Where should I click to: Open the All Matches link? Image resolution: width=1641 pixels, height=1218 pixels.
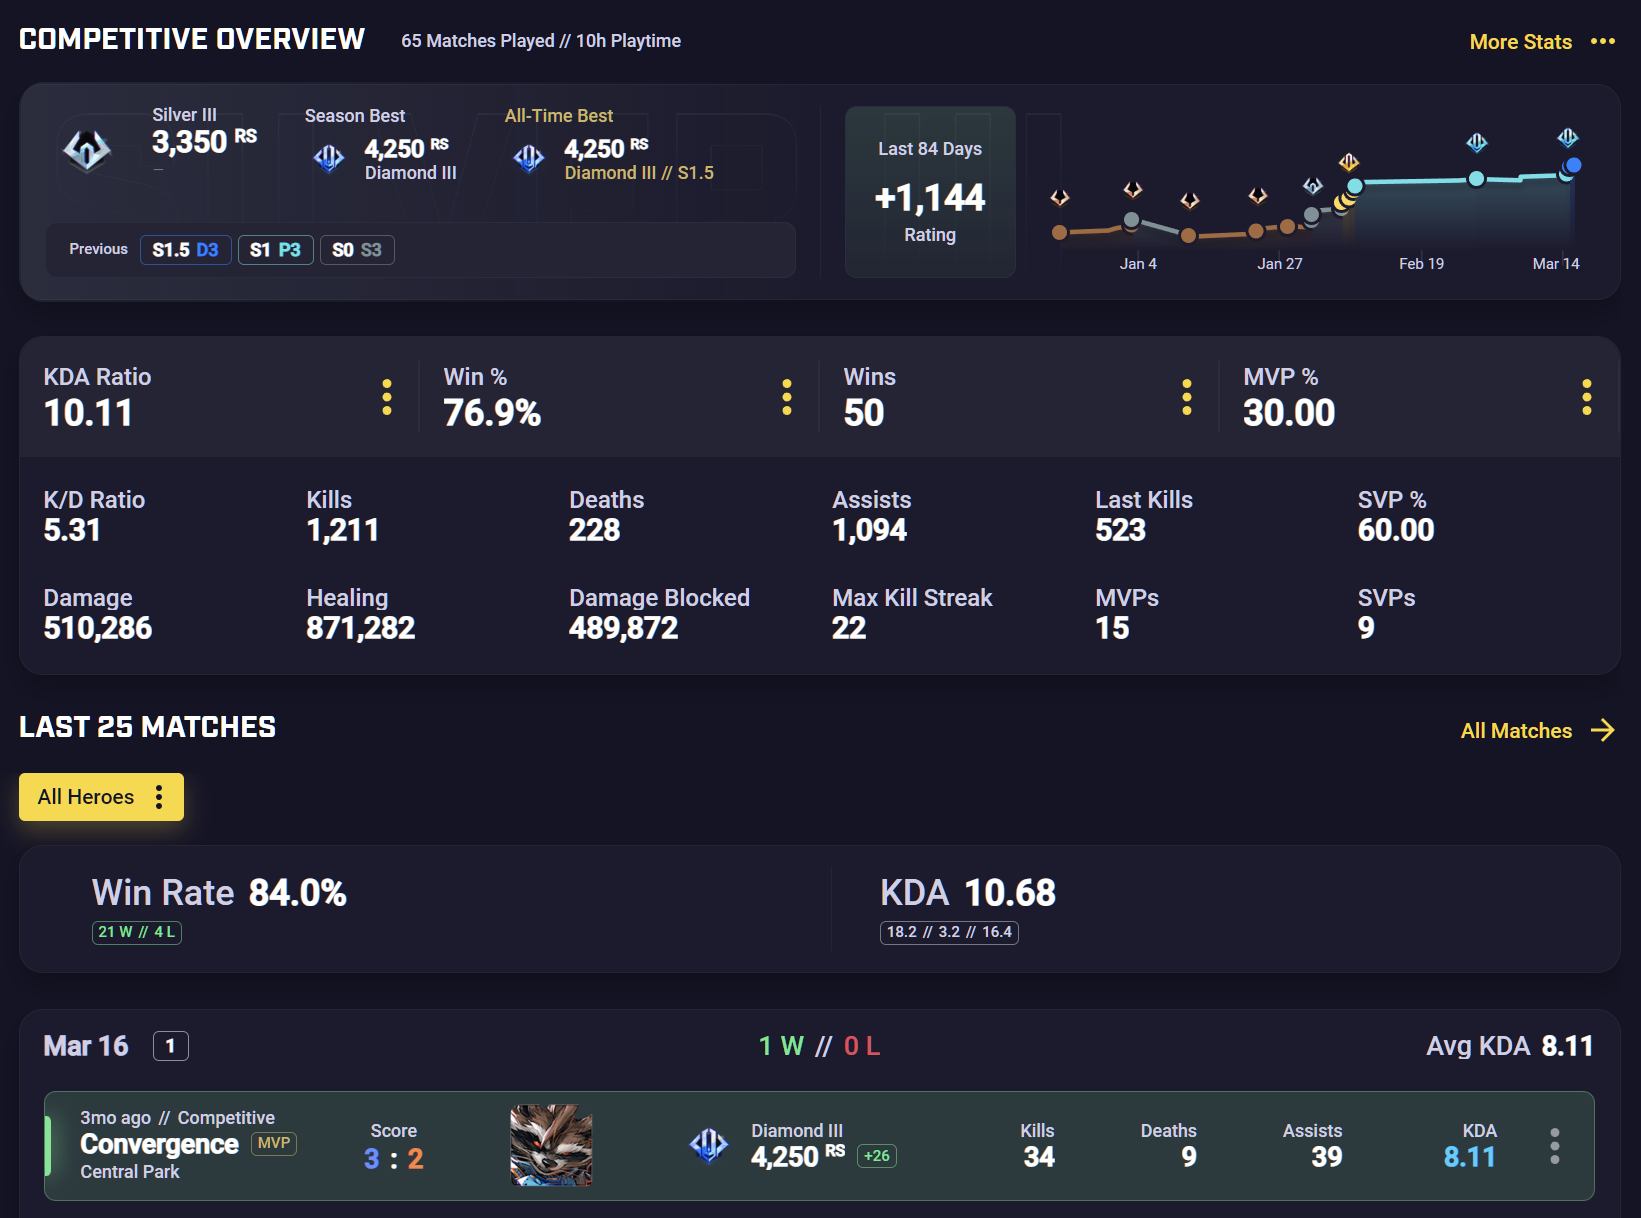point(1516,731)
